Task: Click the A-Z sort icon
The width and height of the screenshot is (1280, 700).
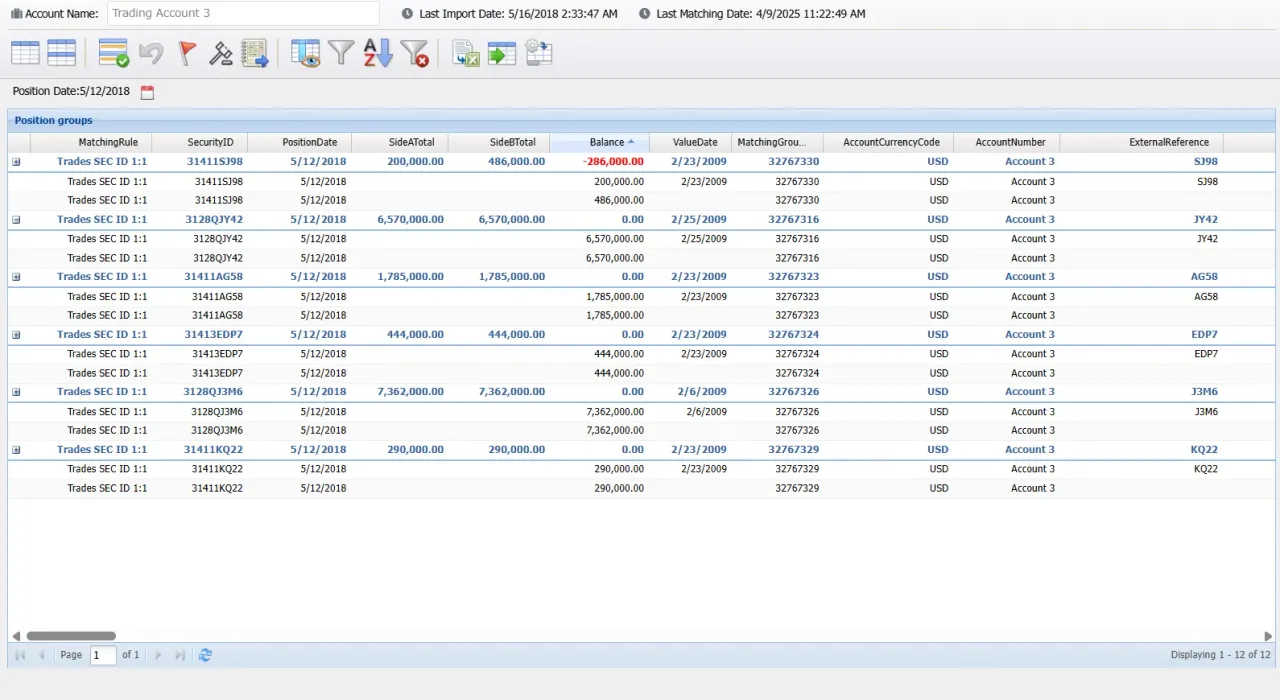Action: tap(377, 53)
